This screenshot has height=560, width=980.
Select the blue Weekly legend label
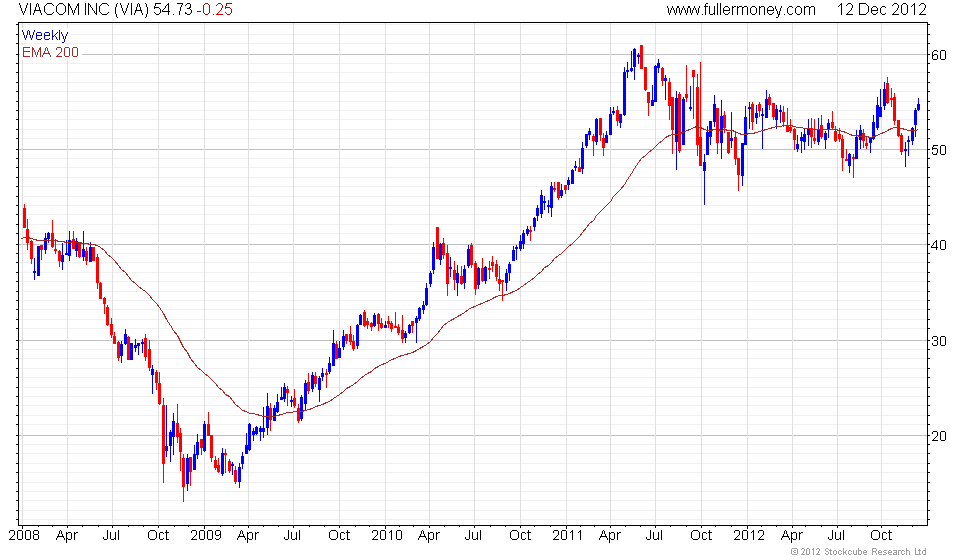point(44,36)
